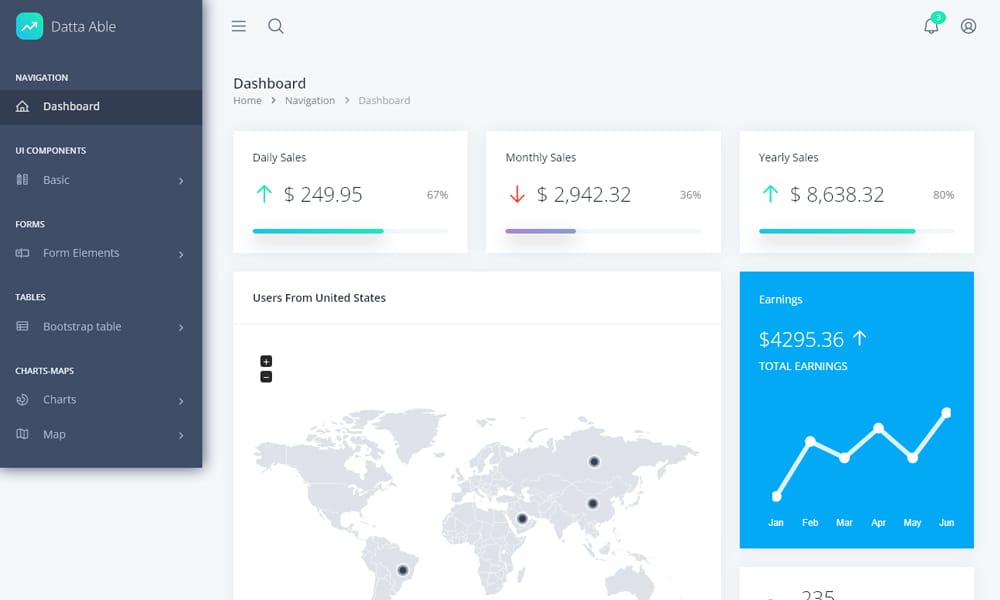The width and height of the screenshot is (1000, 600).
Task: Click the Dashboard breadcrumb item
Action: click(x=384, y=100)
